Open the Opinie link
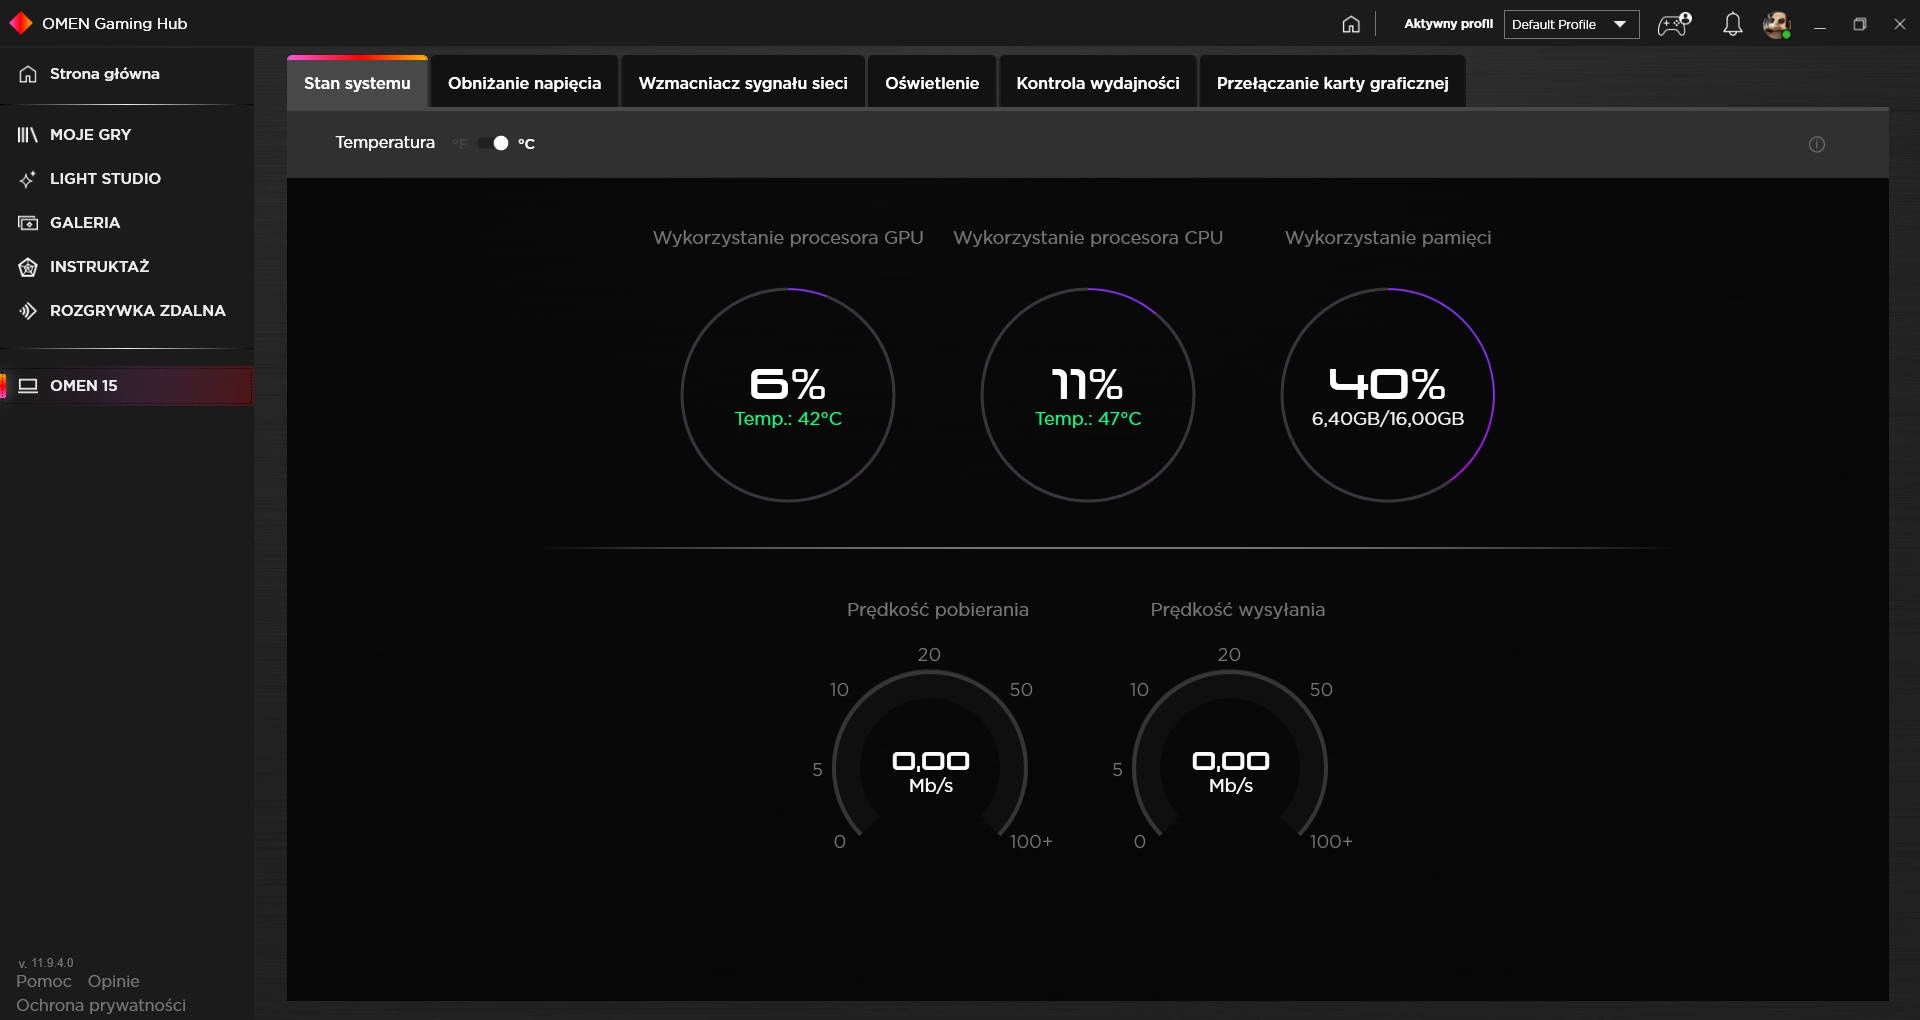This screenshot has height=1020, width=1920. click(x=113, y=981)
